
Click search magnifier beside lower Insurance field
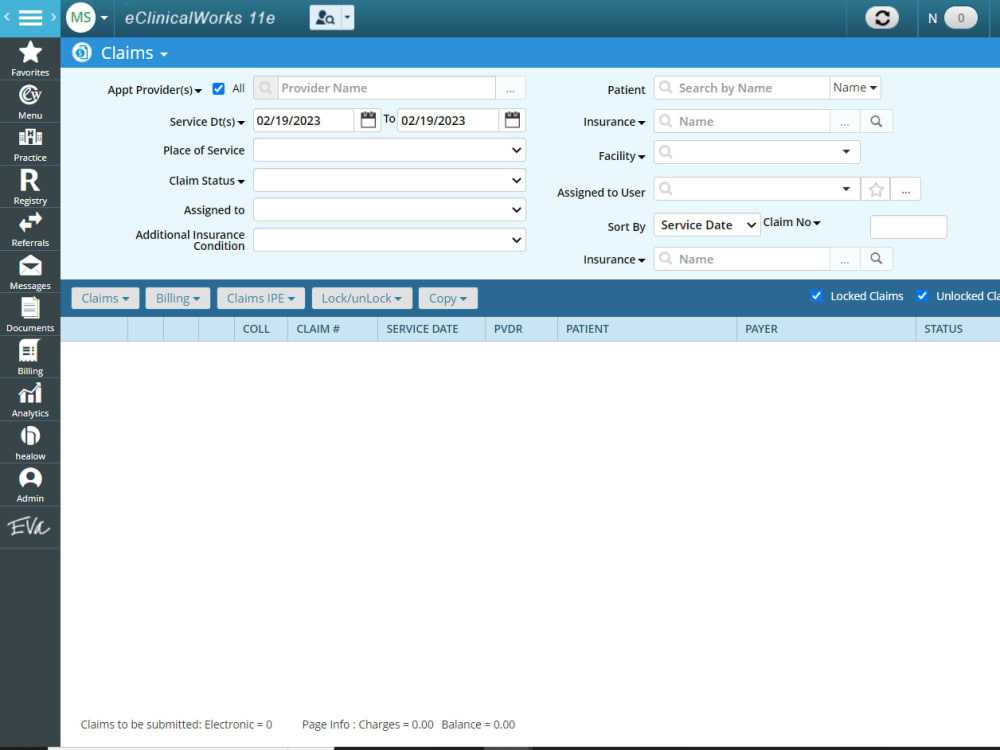pos(876,258)
